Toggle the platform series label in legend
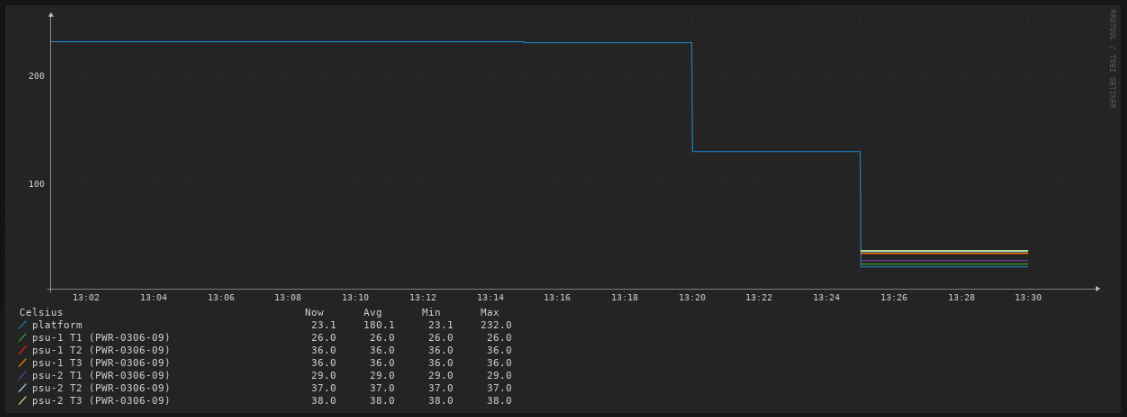The width and height of the screenshot is (1127, 417). [57, 325]
